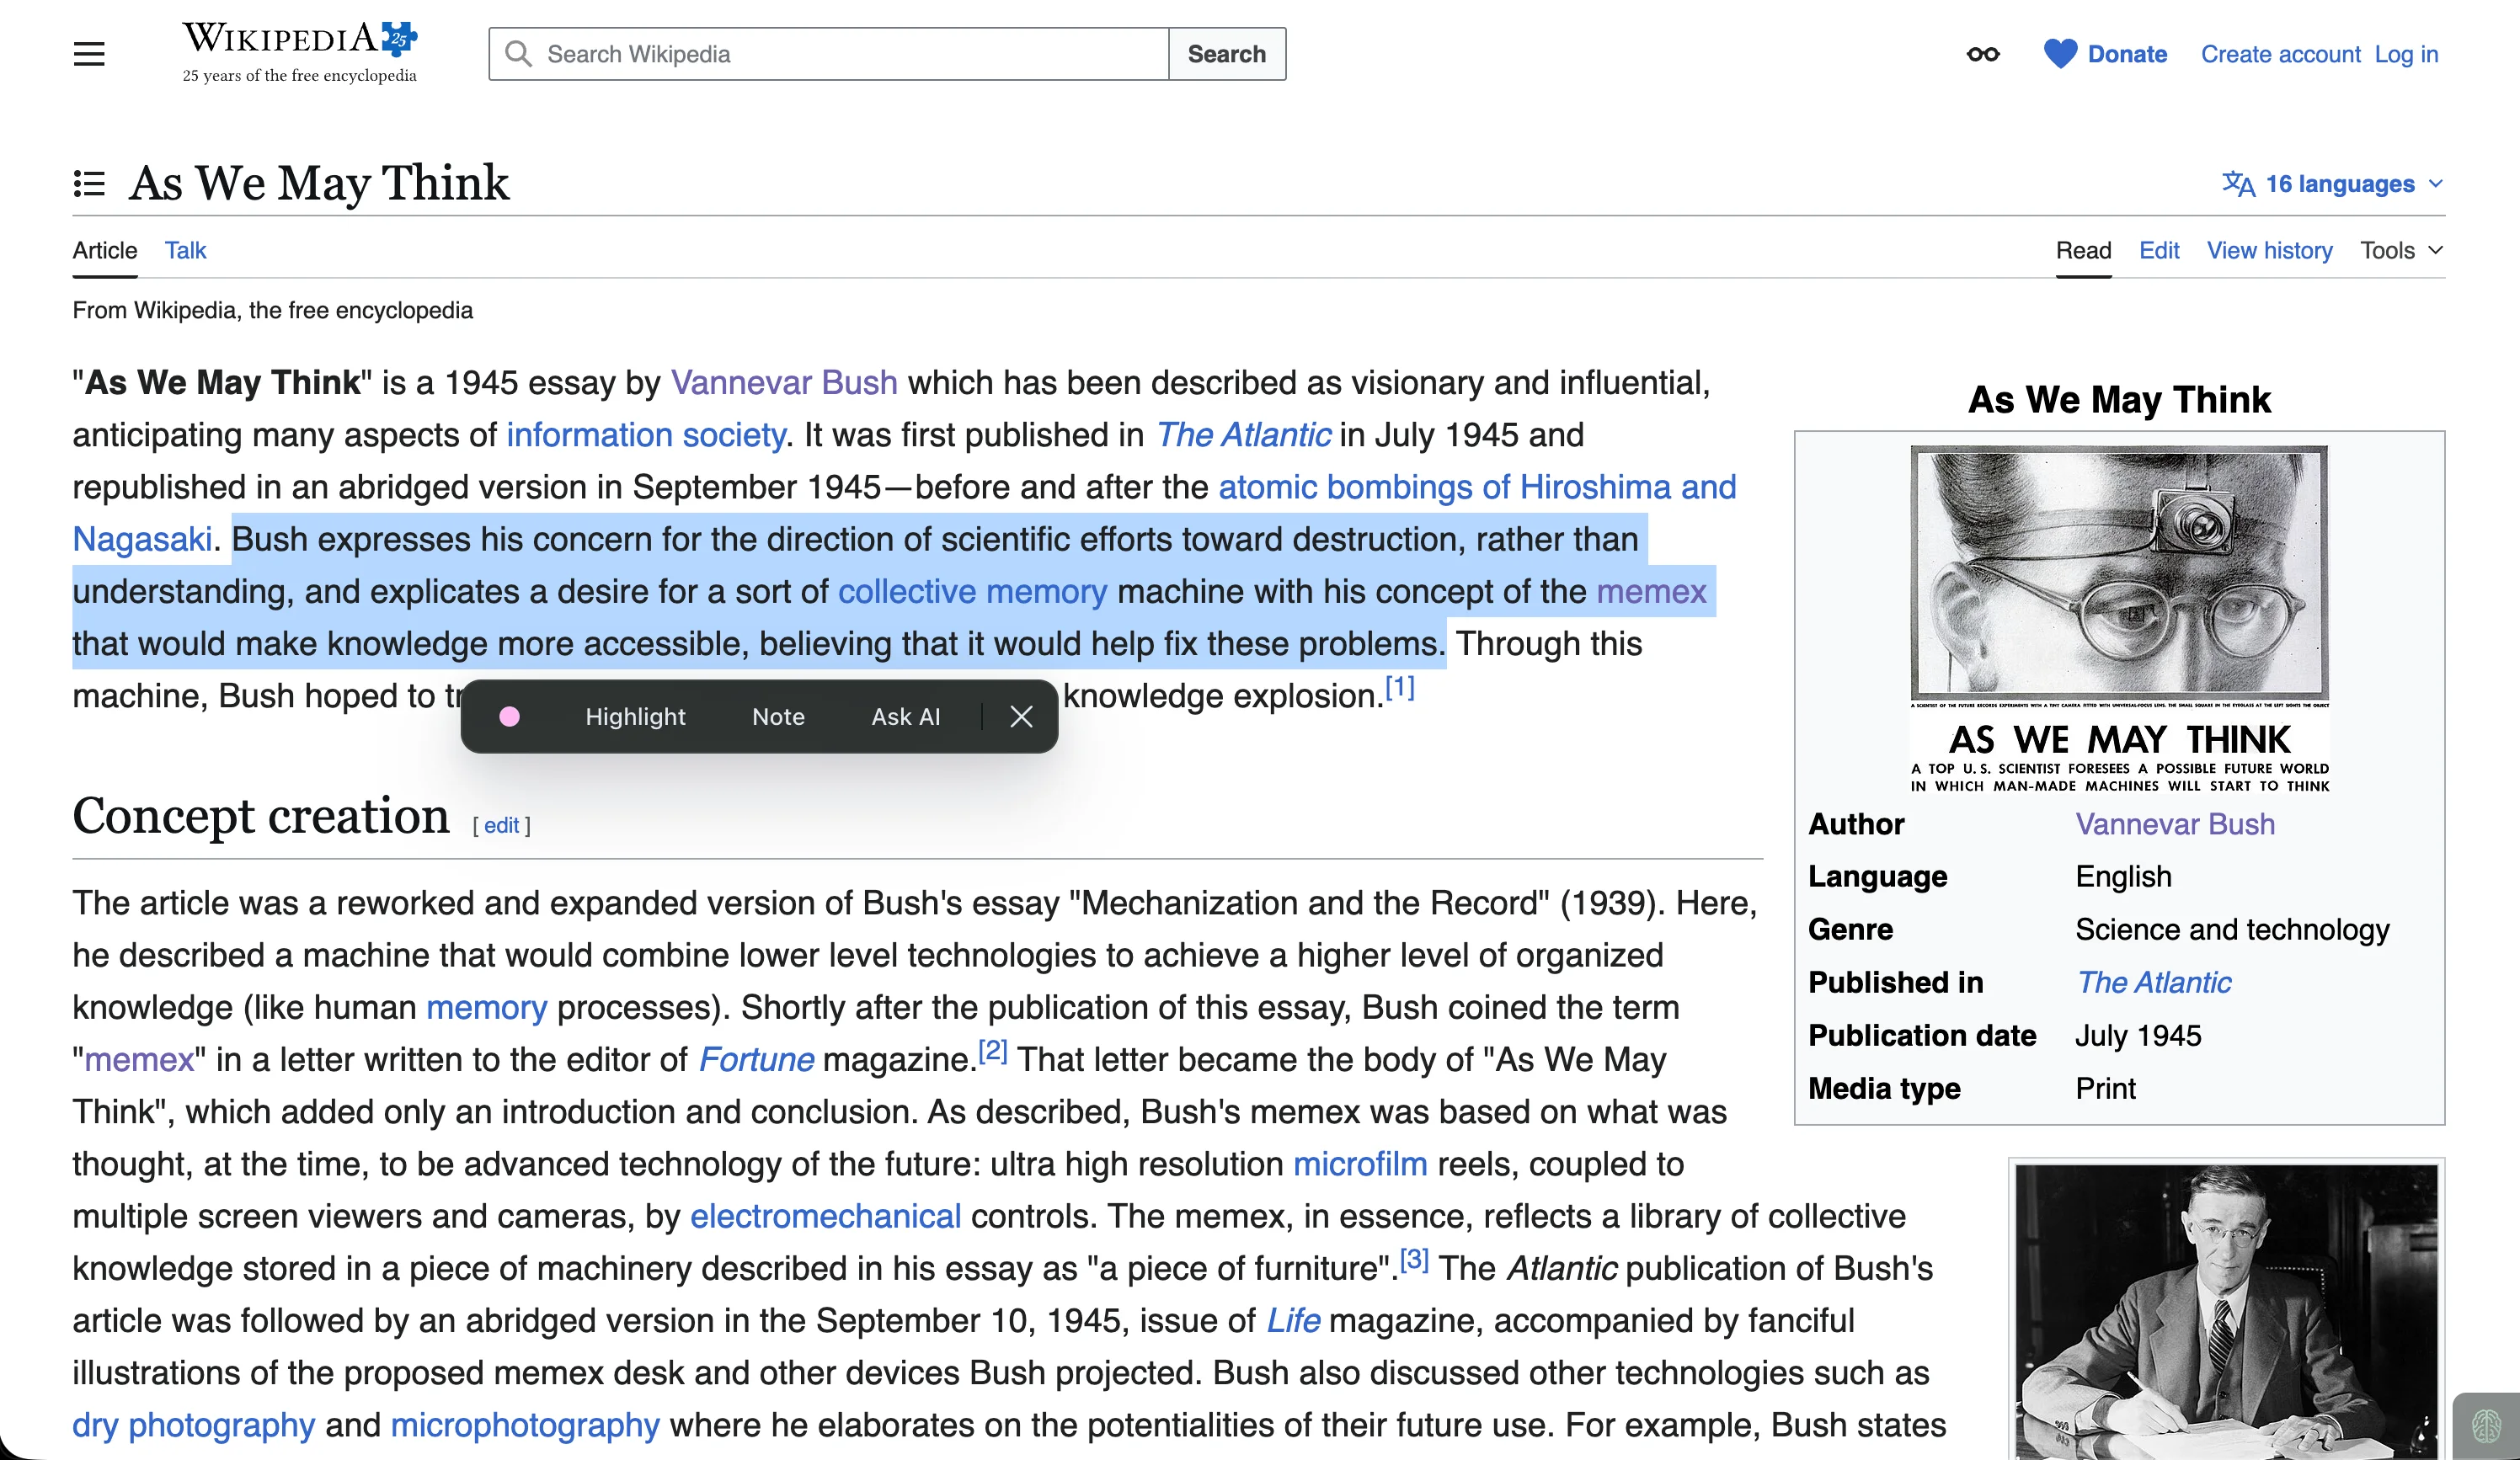The height and width of the screenshot is (1460, 2520).
Task: Open the appearance glasses icon
Action: pyautogui.click(x=1982, y=54)
